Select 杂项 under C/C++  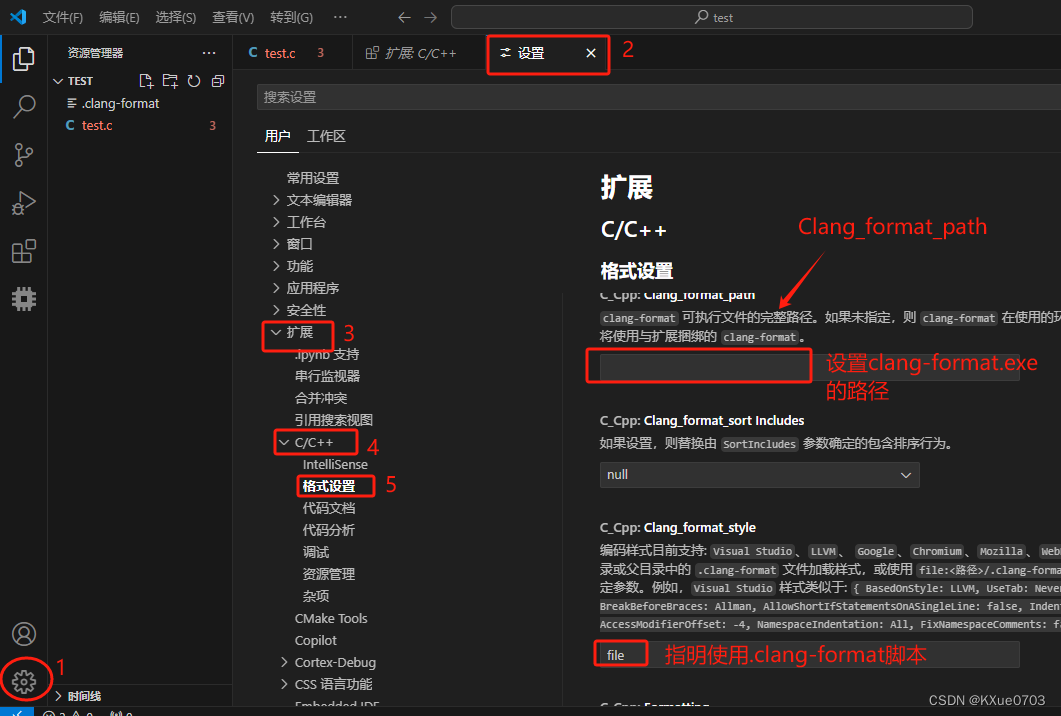point(316,596)
